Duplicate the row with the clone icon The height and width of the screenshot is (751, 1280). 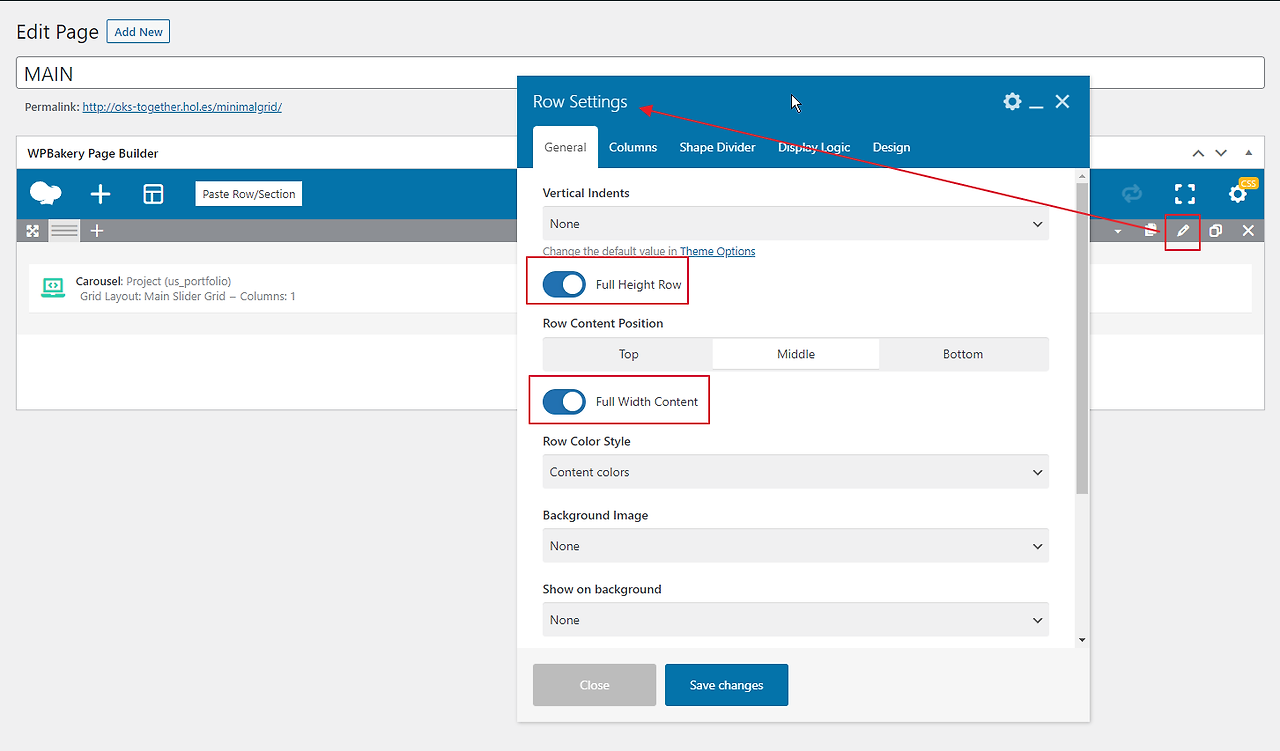(1215, 231)
